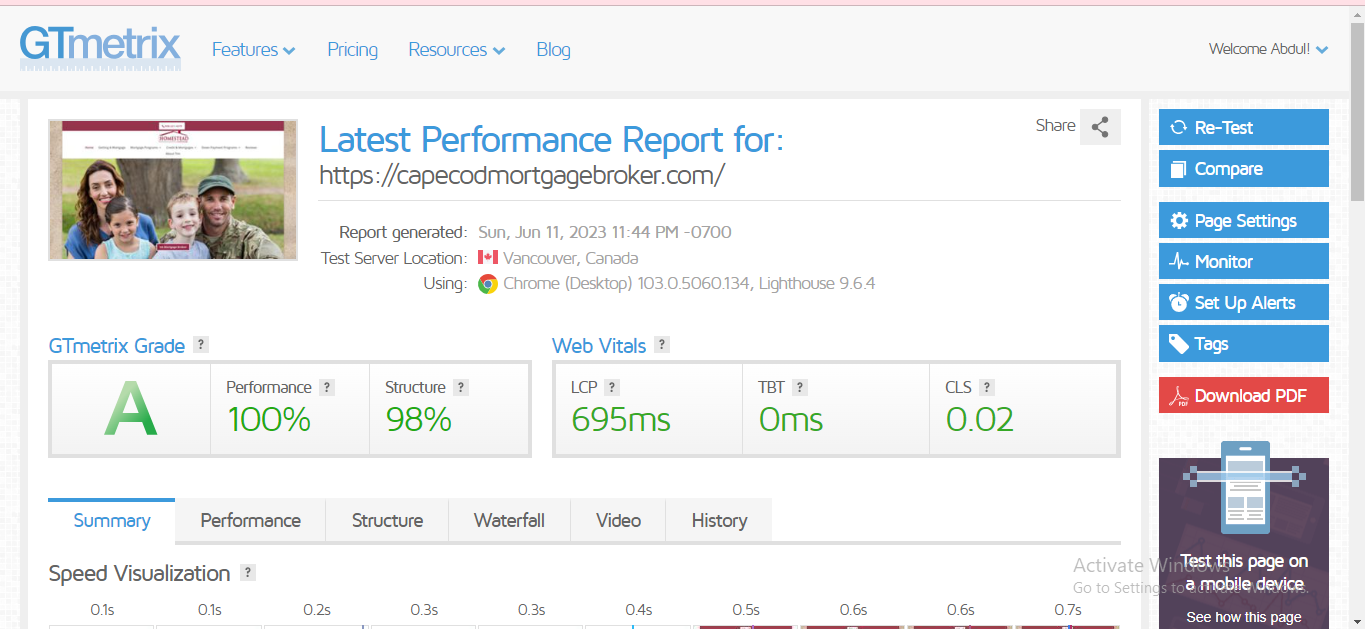This screenshot has height=629, width=1365.
Task: Expand the Features dropdown menu
Action: tap(253, 50)
